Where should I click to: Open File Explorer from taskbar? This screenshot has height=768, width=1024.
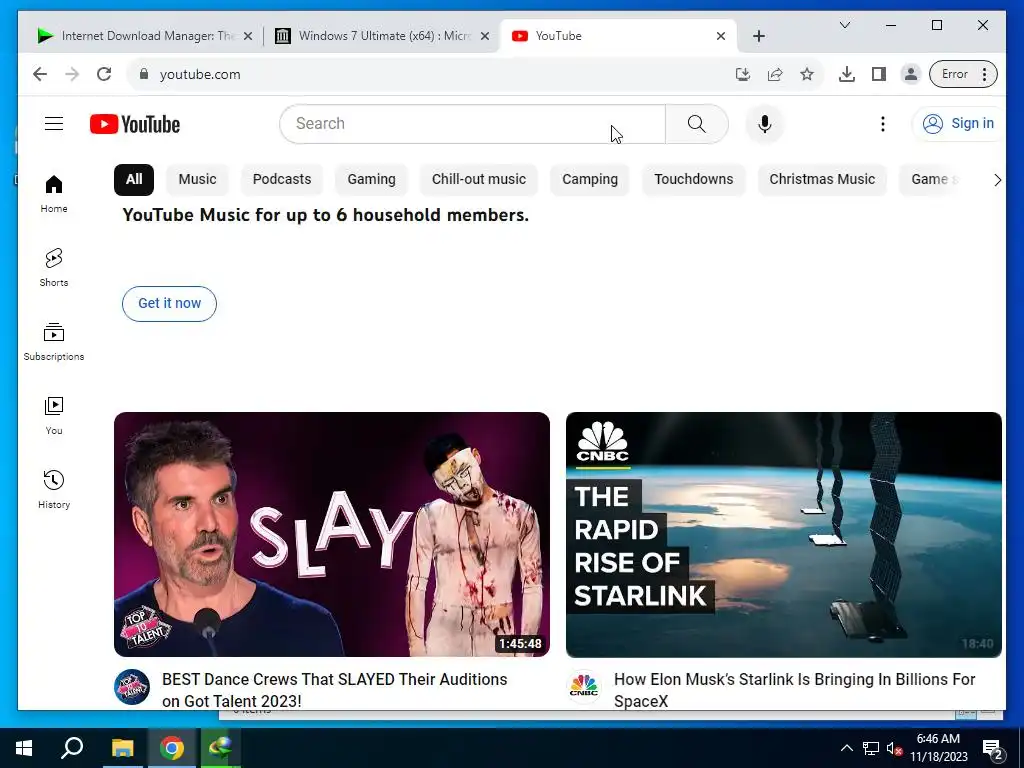(x=122, y=748)
